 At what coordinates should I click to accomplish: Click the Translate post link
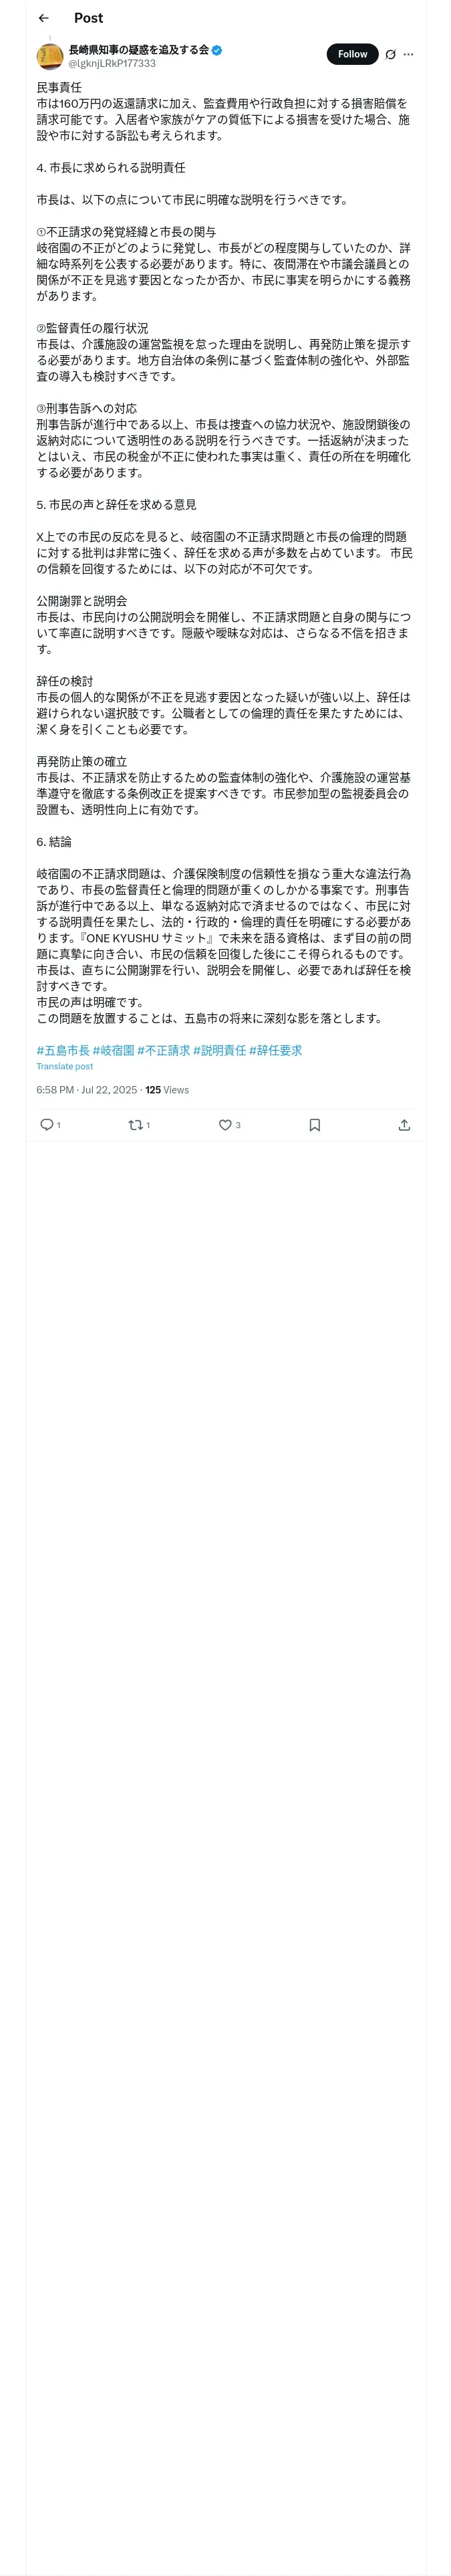(x=64, y=1066)
